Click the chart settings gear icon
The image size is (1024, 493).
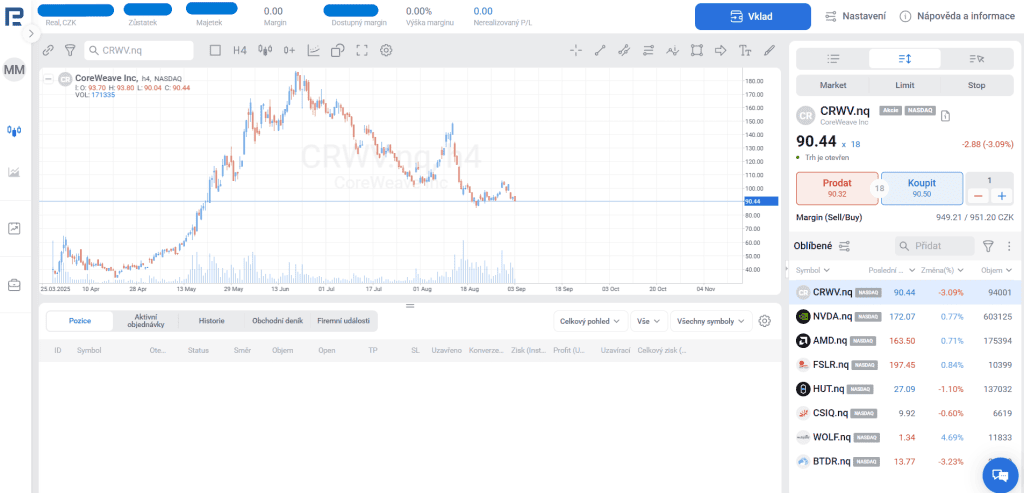tap(386, 50)
